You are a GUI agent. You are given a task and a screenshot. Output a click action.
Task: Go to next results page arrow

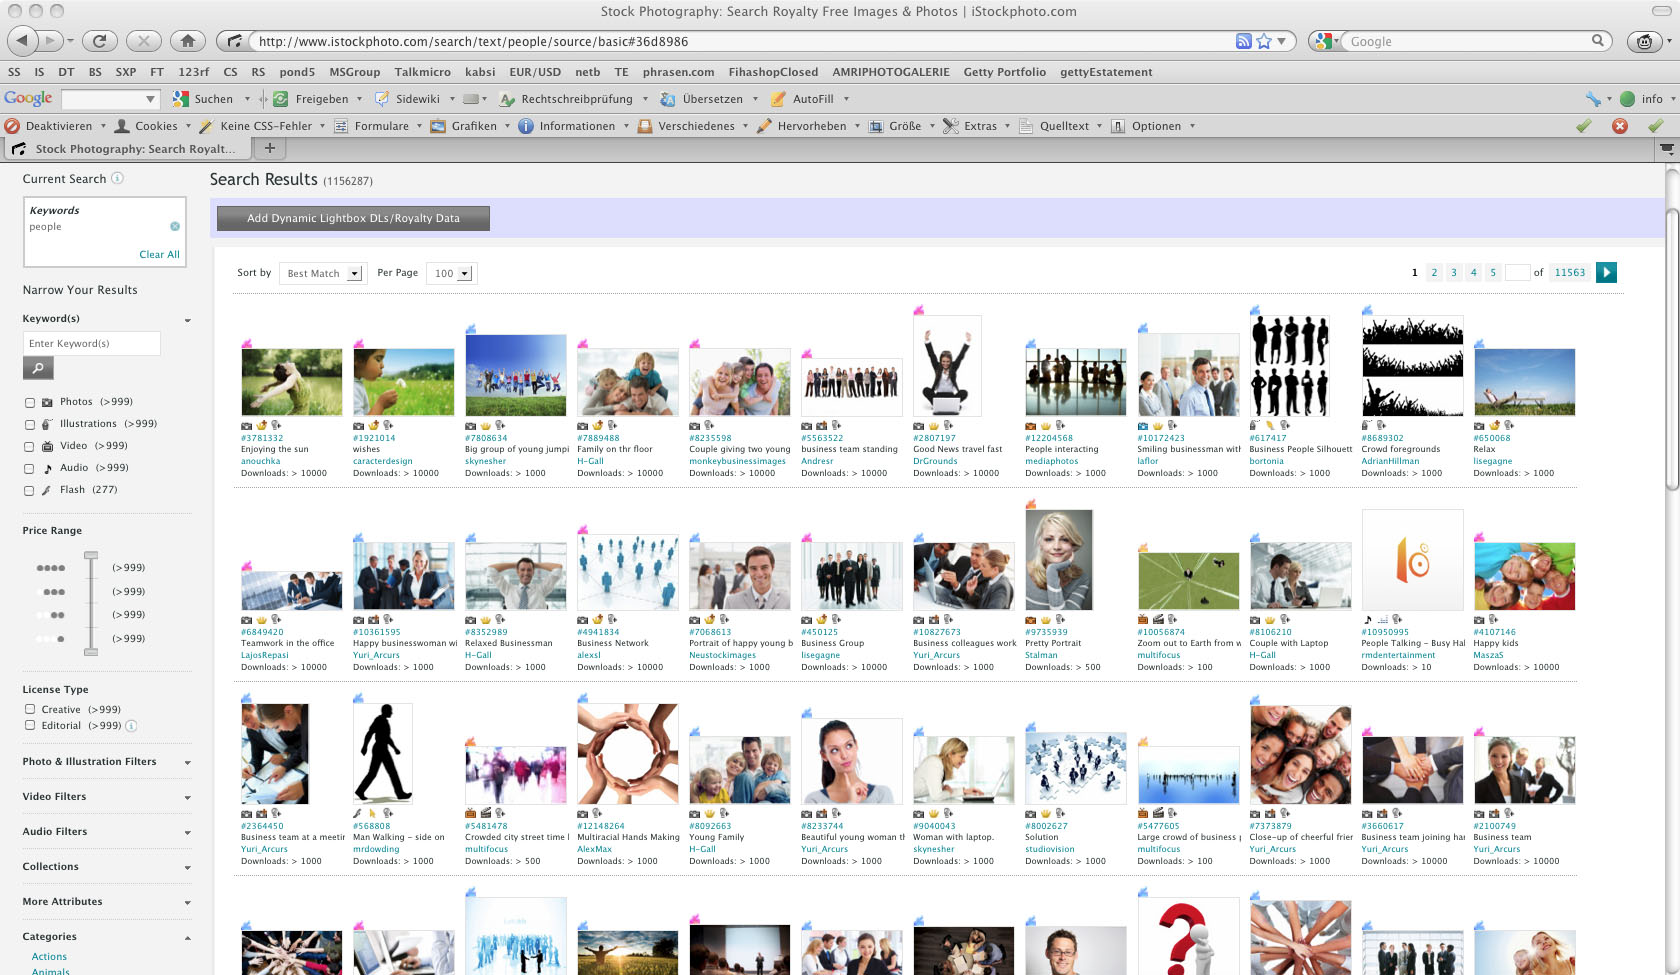point(1606,272)
